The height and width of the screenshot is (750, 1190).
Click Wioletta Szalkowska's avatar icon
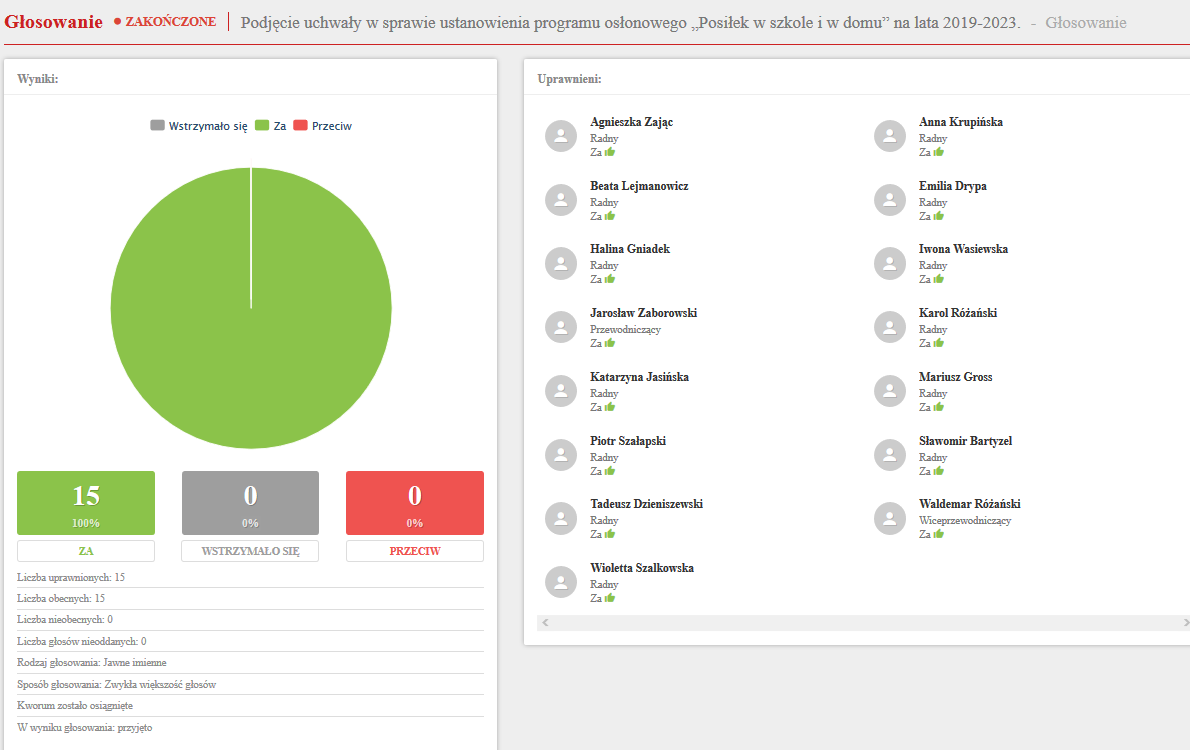[561, 582]
